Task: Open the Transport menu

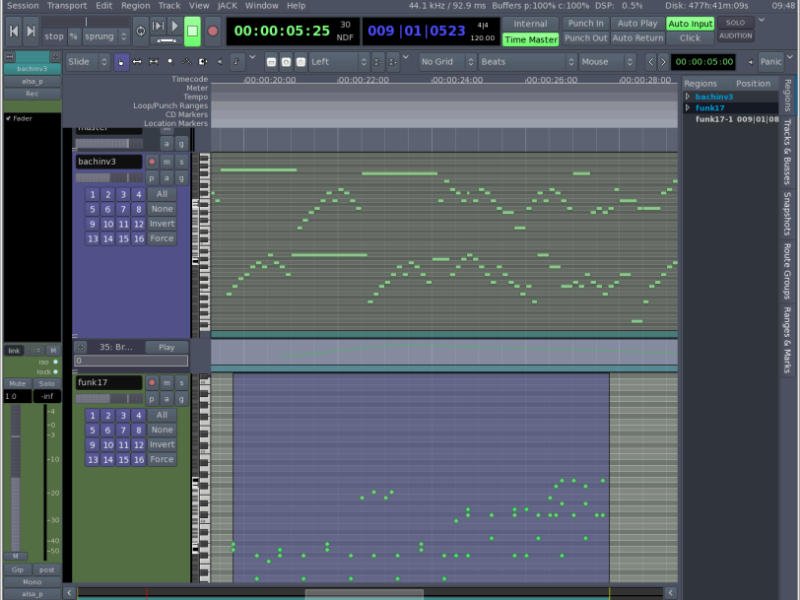Action: point(67,5)
